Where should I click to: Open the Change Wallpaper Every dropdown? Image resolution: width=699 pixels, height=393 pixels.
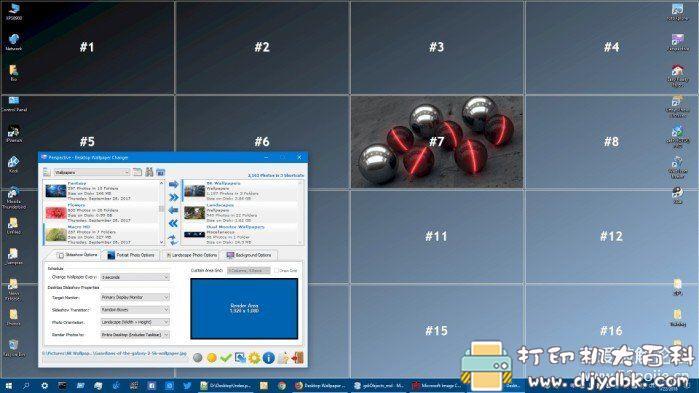click(135, 277)
